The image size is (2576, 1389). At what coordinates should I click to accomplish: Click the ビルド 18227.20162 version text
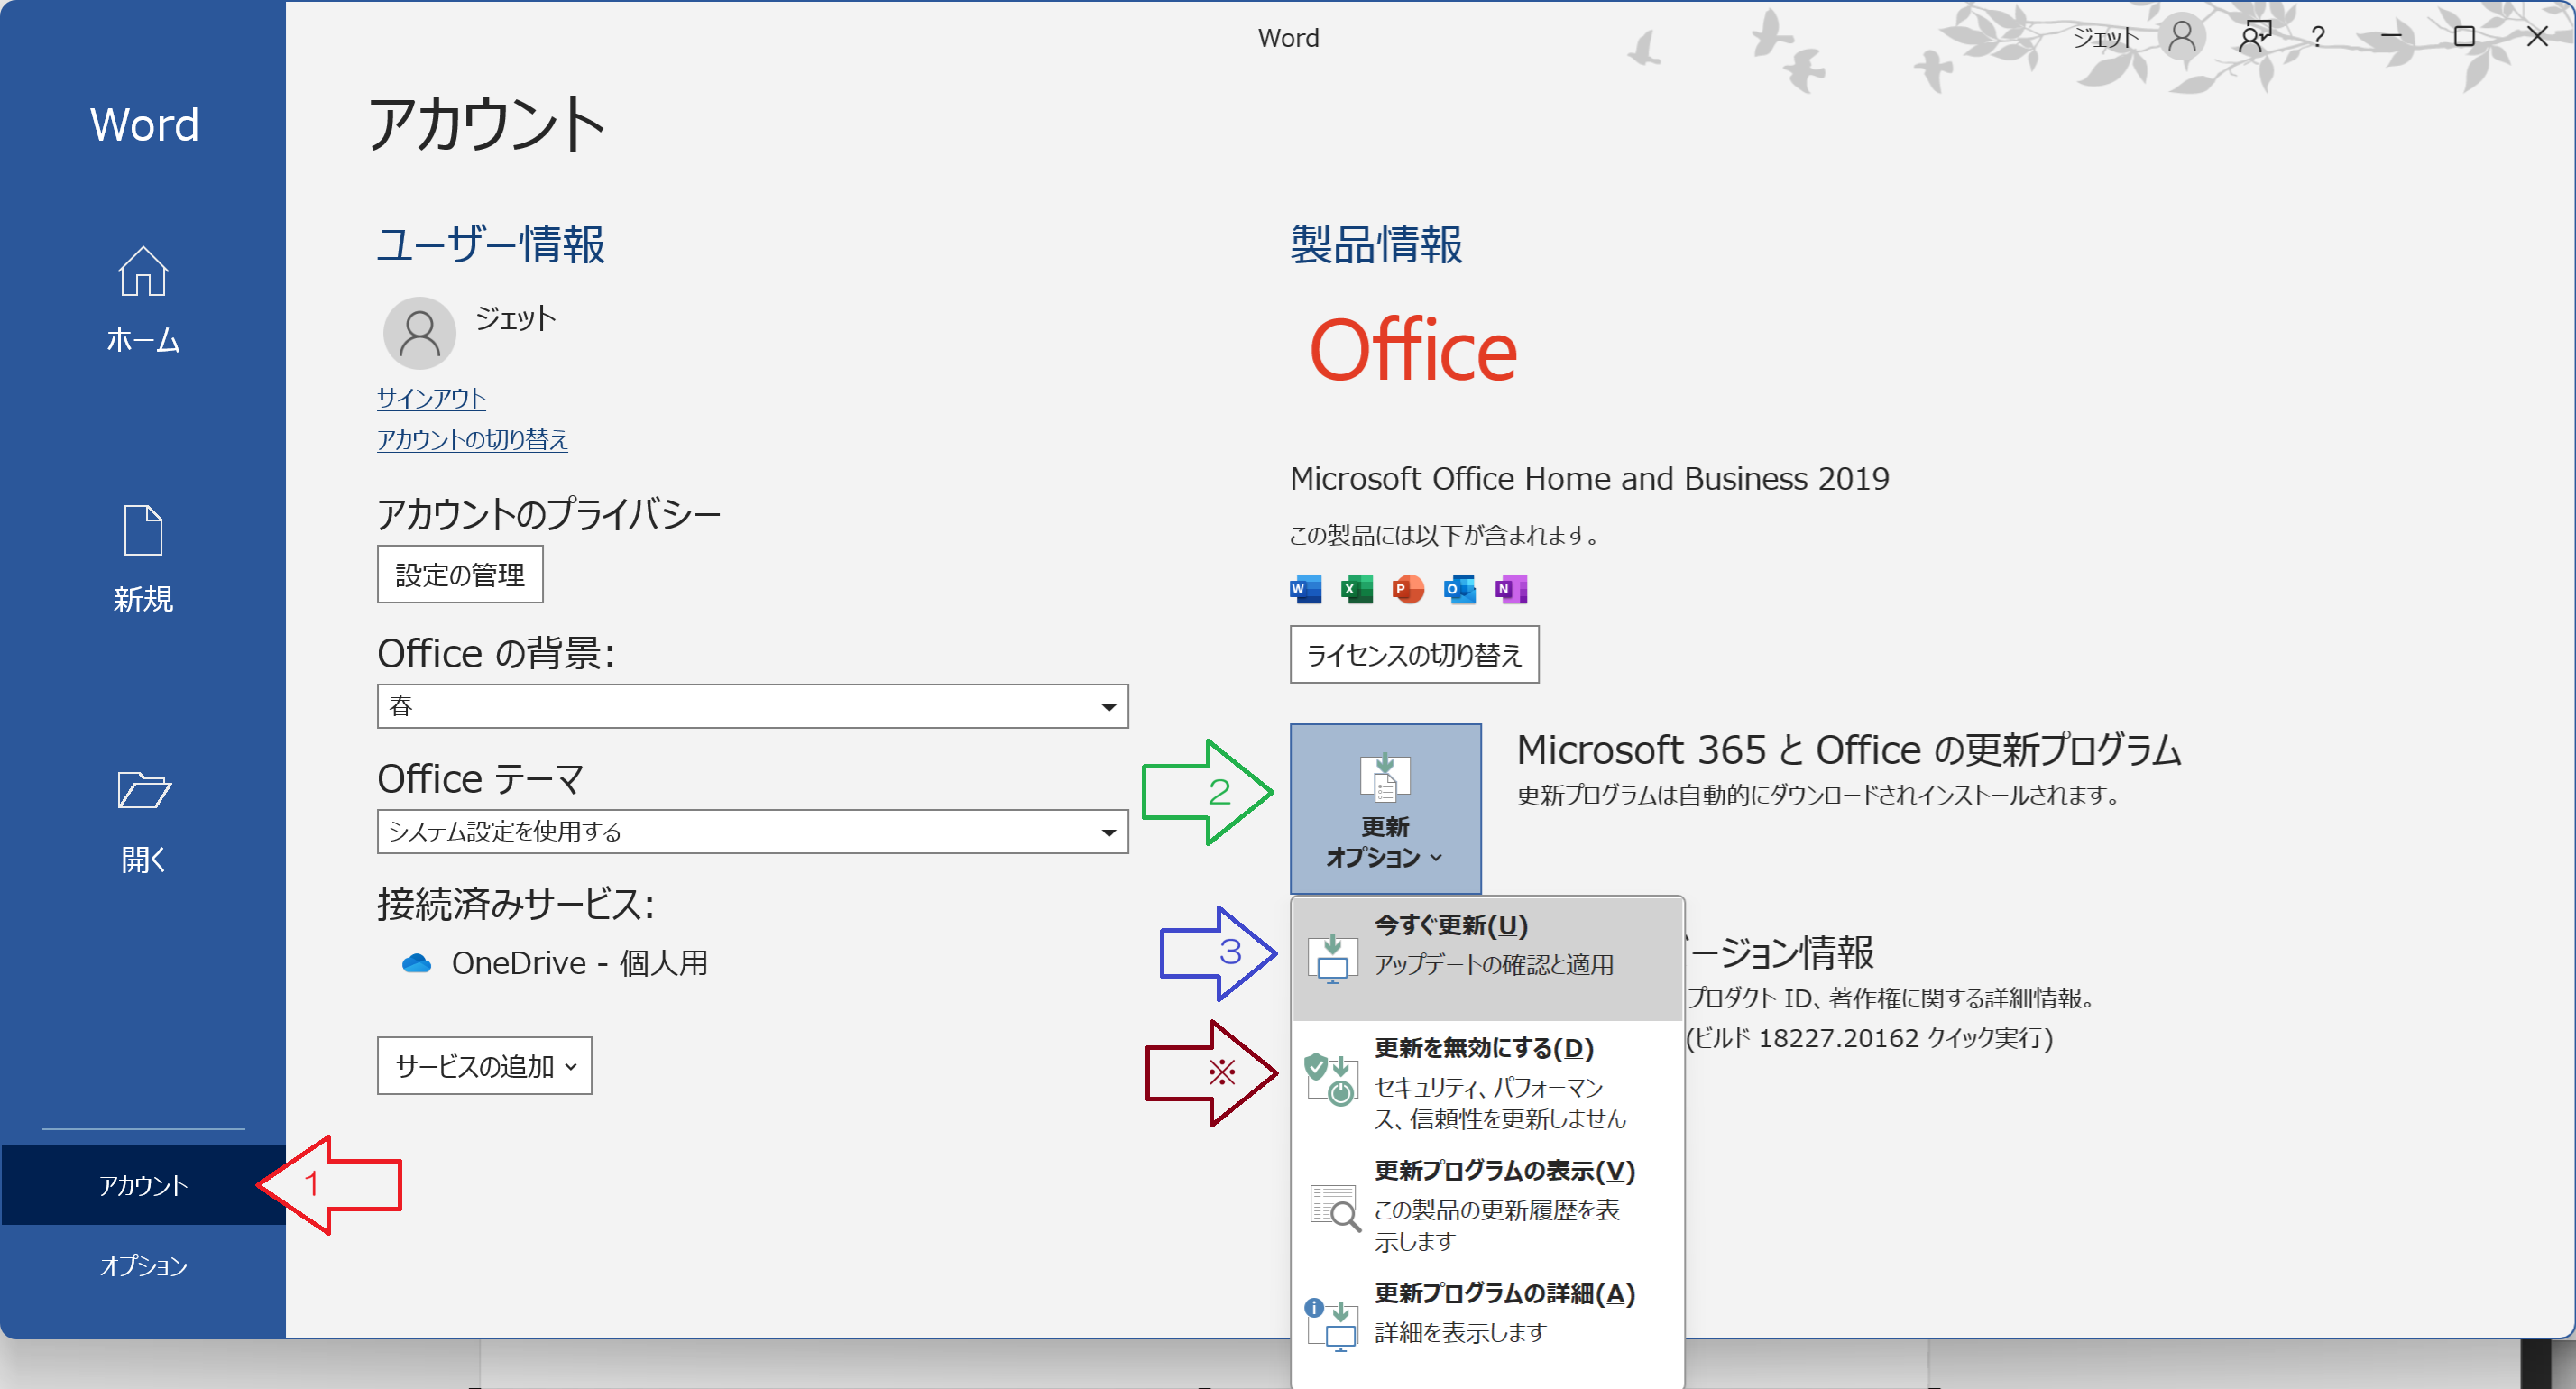(x=1869, y=1038)
